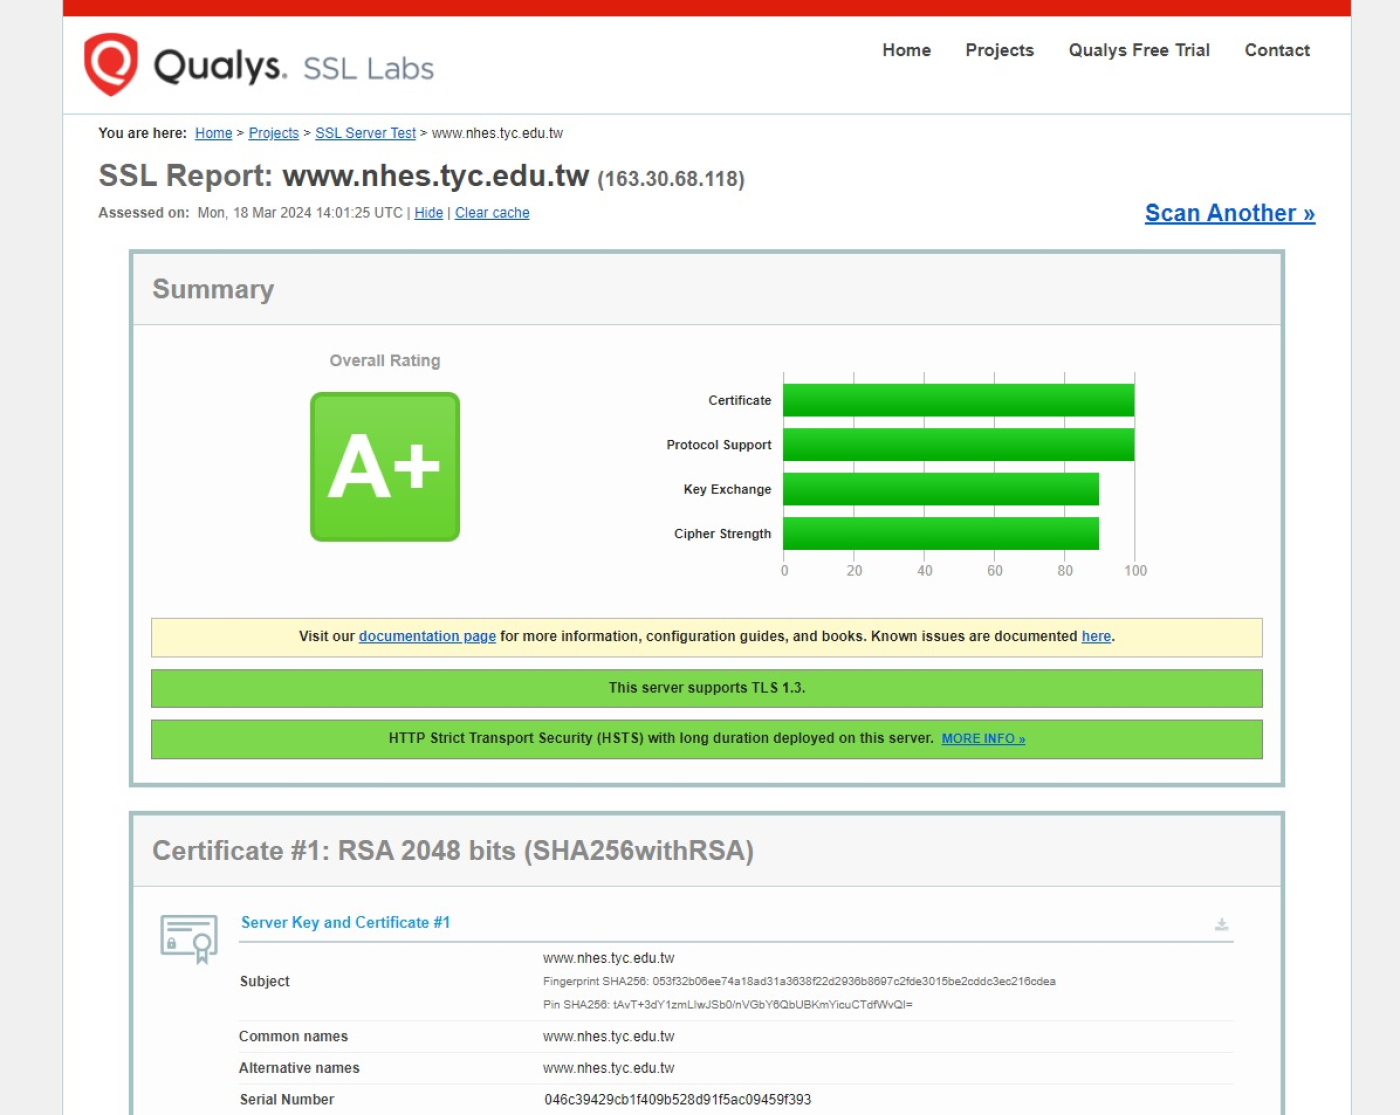
Task: Click the Key Exchange score bar
Action: 940,489
